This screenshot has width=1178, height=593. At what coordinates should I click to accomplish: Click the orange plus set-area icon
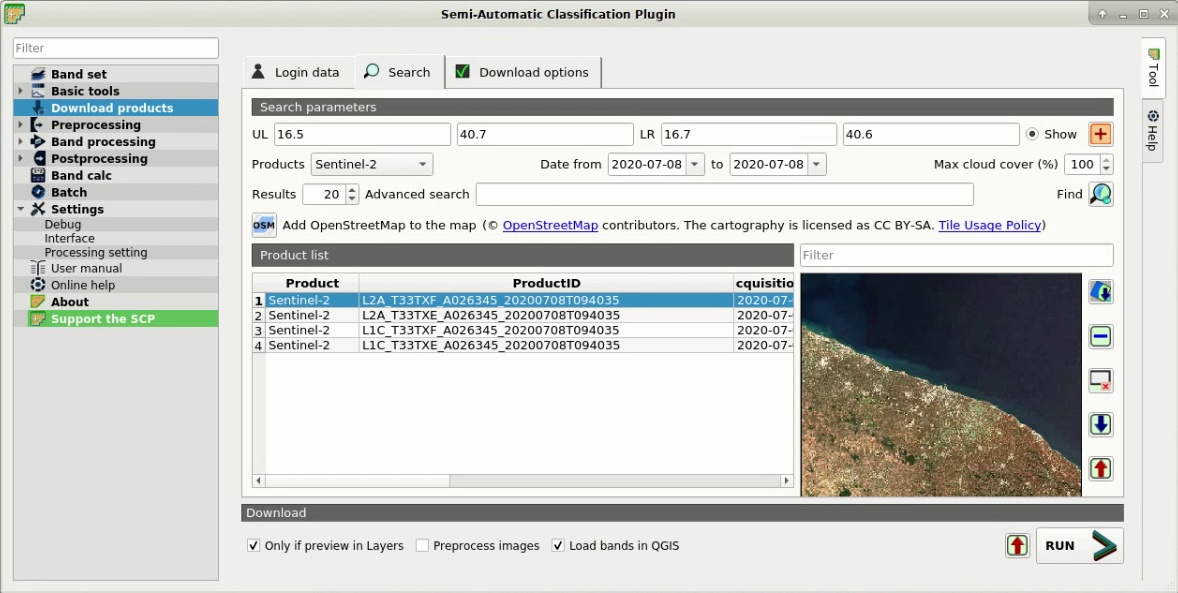(1101, 135)
